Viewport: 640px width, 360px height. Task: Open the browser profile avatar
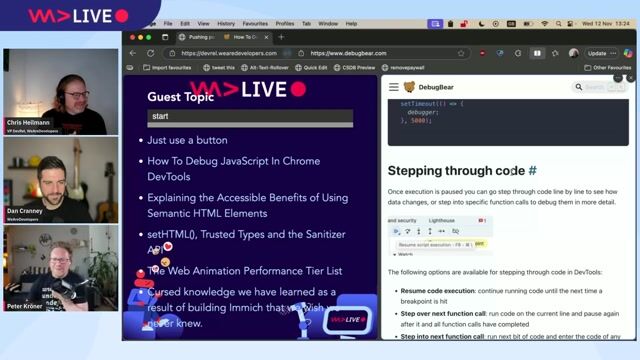pos(573,53)
